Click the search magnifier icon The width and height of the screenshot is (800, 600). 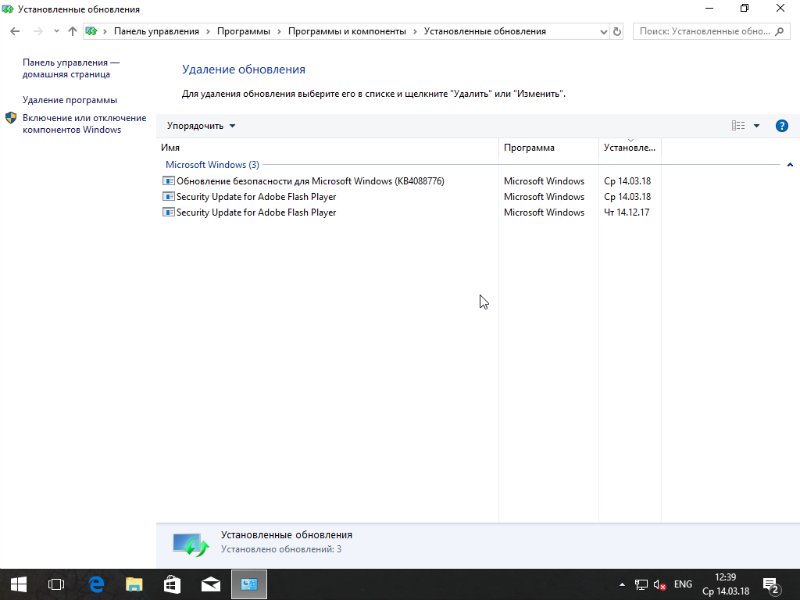coord(779,32)
